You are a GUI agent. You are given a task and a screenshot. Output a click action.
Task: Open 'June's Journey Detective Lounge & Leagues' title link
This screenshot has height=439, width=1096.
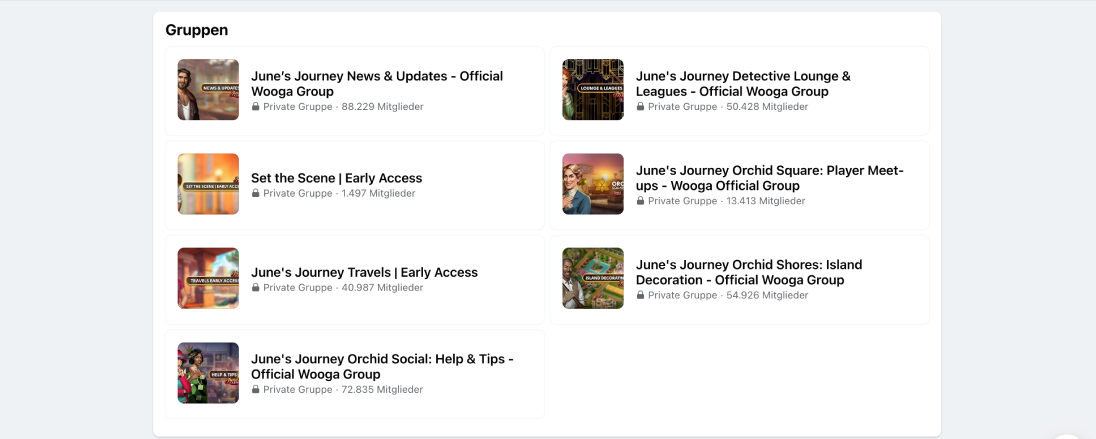(x=743, y=84)
